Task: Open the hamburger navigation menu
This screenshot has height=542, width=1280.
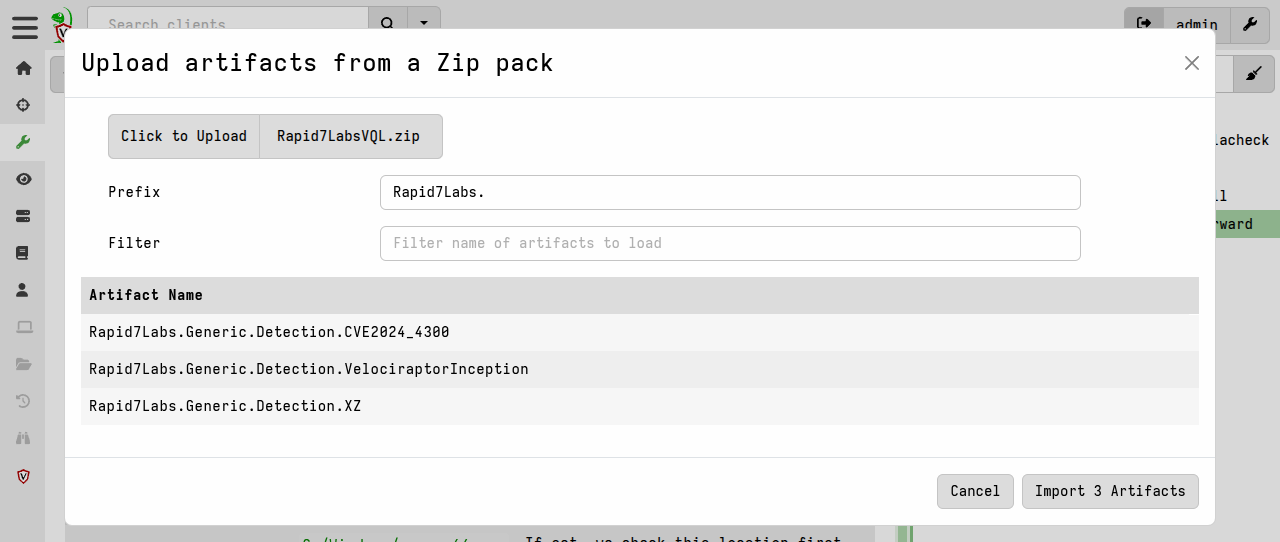Action: (25, 27)
